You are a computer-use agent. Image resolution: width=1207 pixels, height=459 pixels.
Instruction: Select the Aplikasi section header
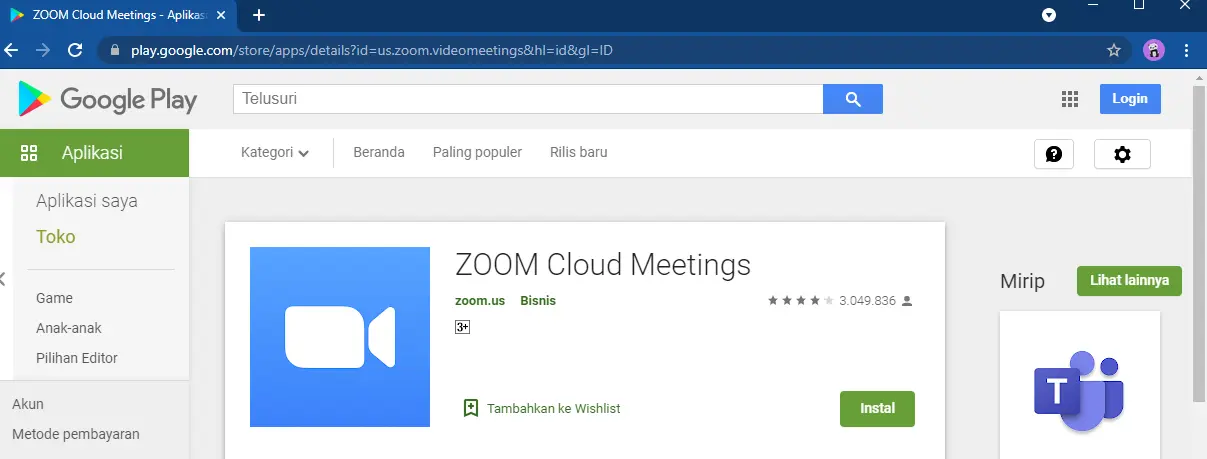click(94, 153)
